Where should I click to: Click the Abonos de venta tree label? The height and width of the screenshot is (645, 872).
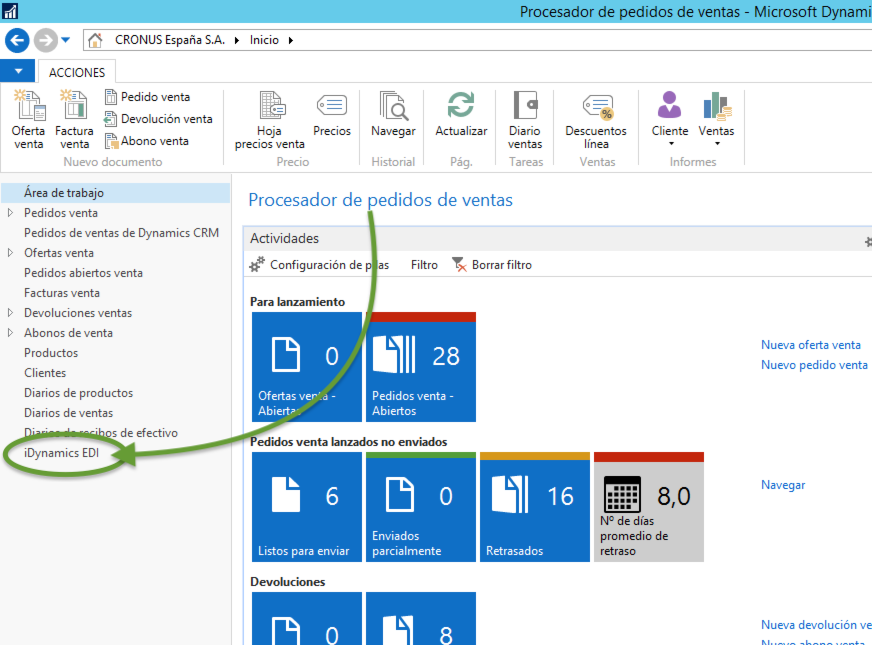pyautogui.click(x=68, y=333)
